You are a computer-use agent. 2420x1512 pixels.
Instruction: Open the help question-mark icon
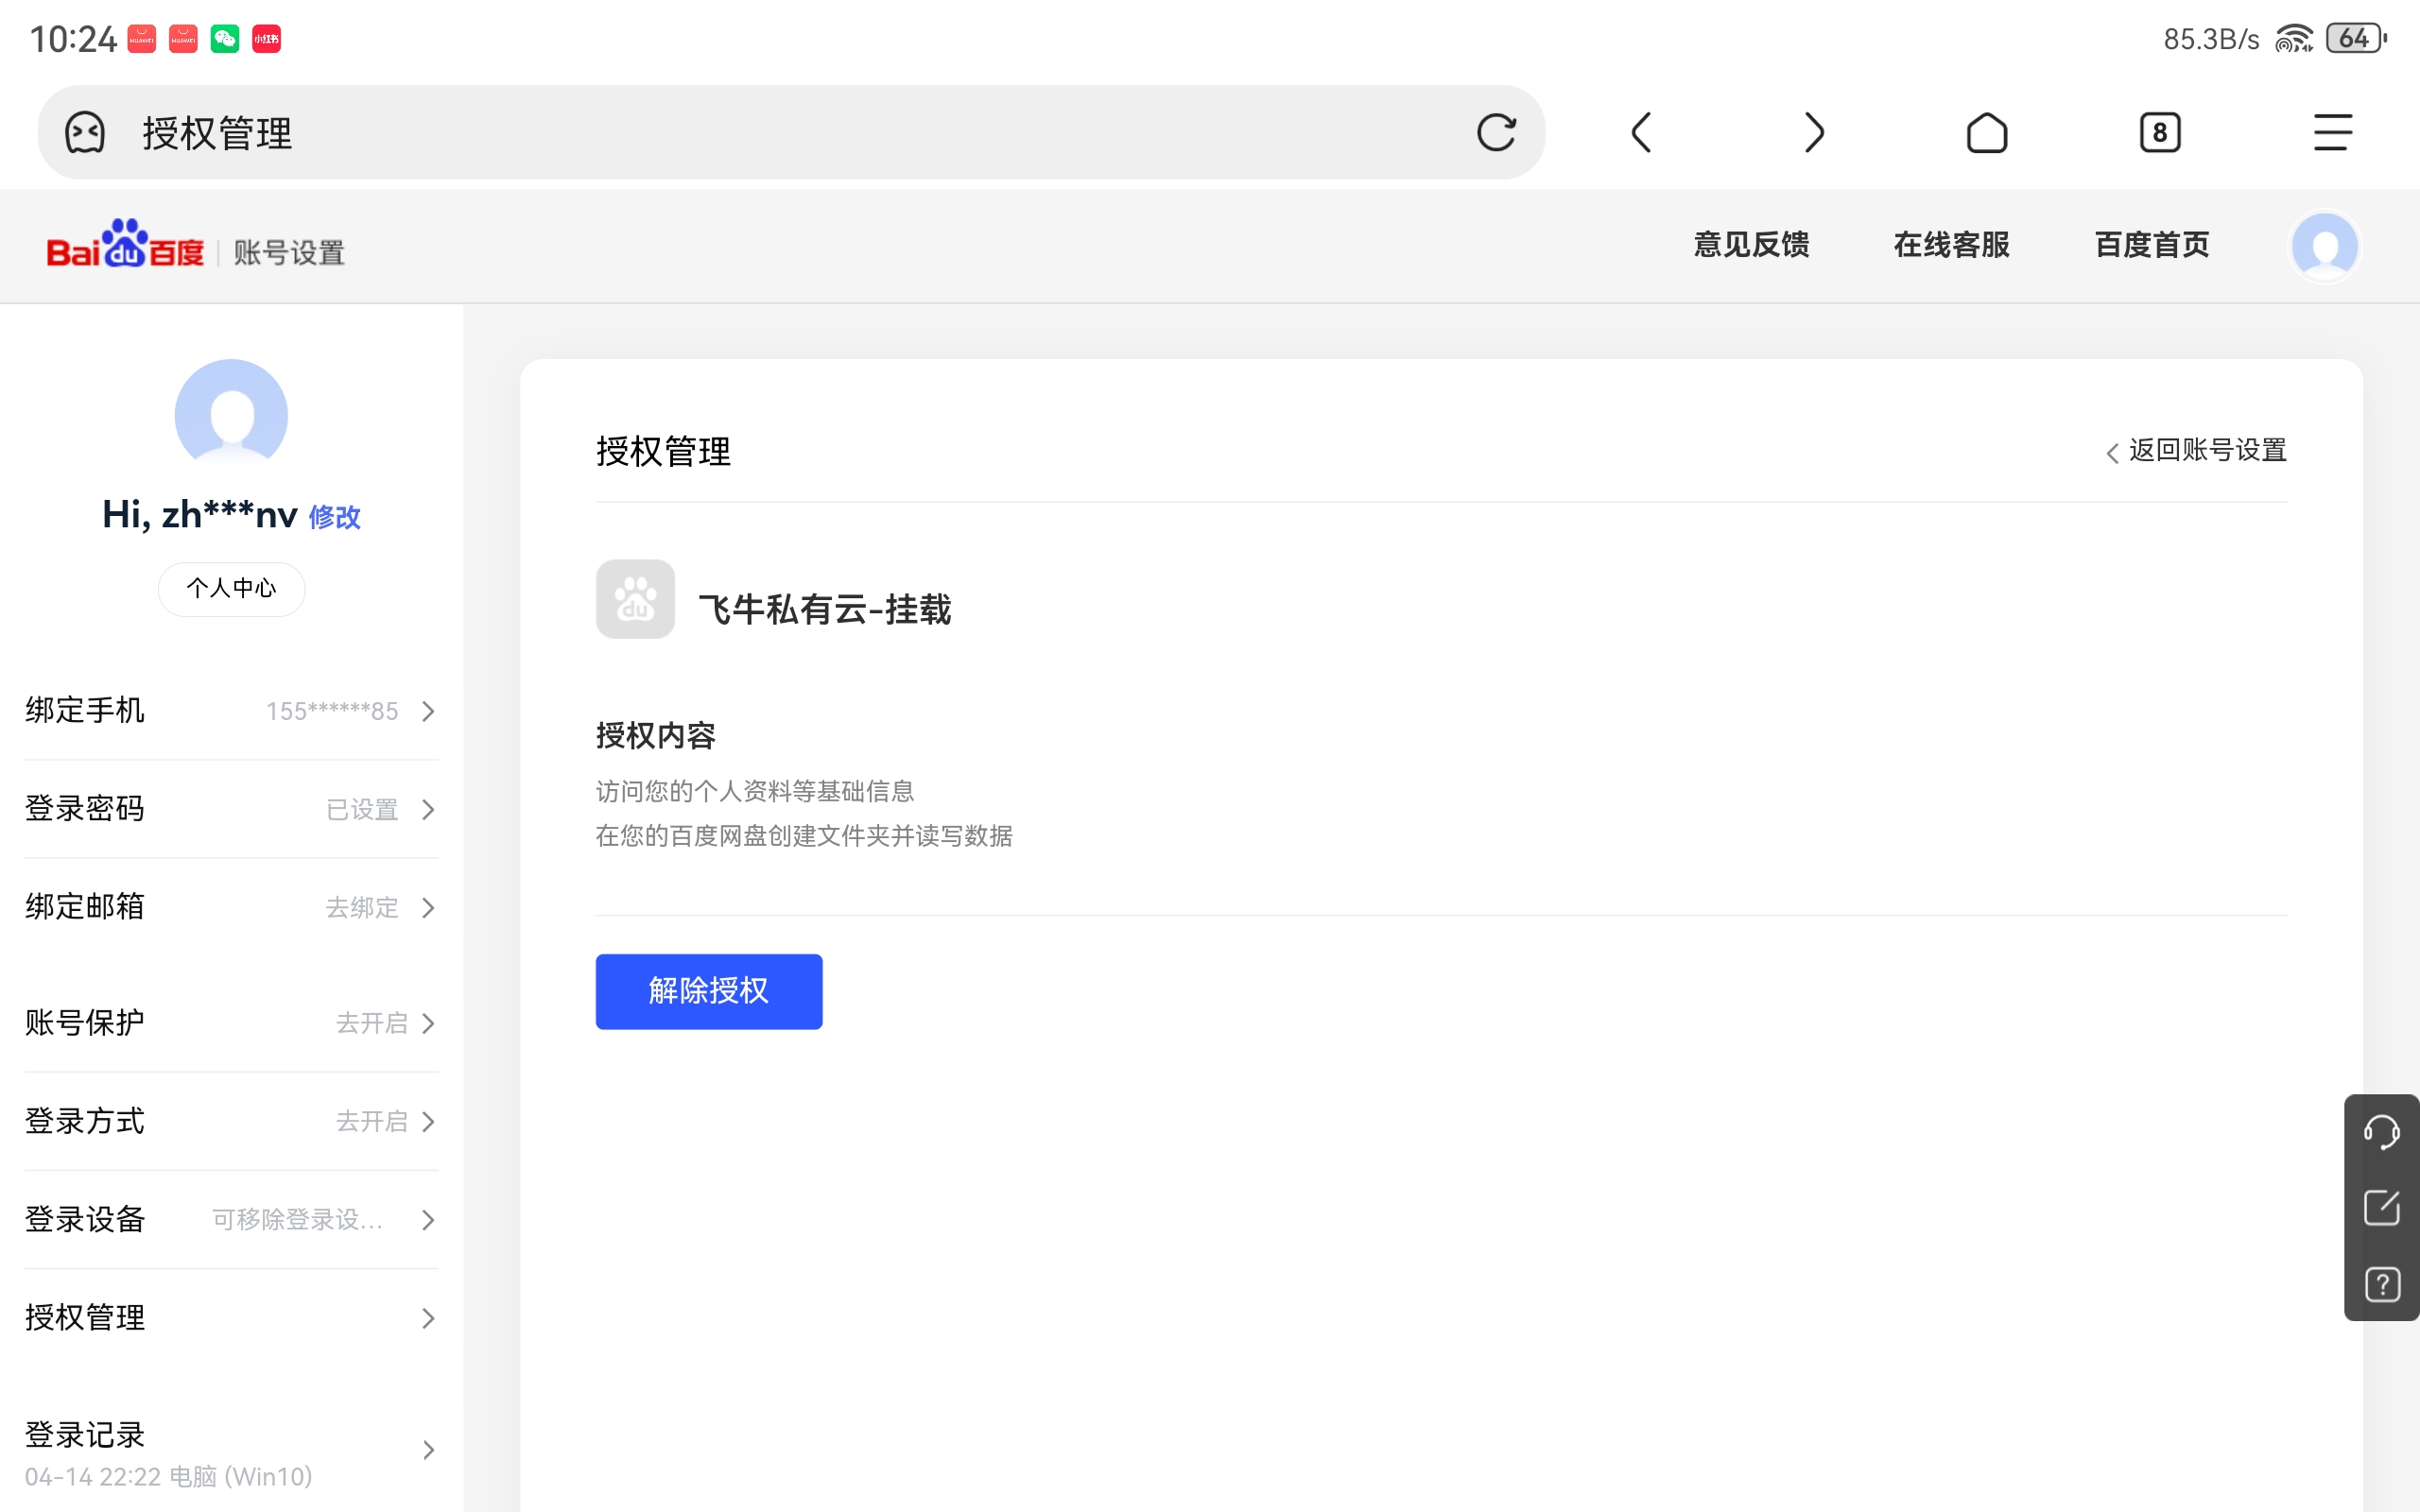point(2382,1284)
